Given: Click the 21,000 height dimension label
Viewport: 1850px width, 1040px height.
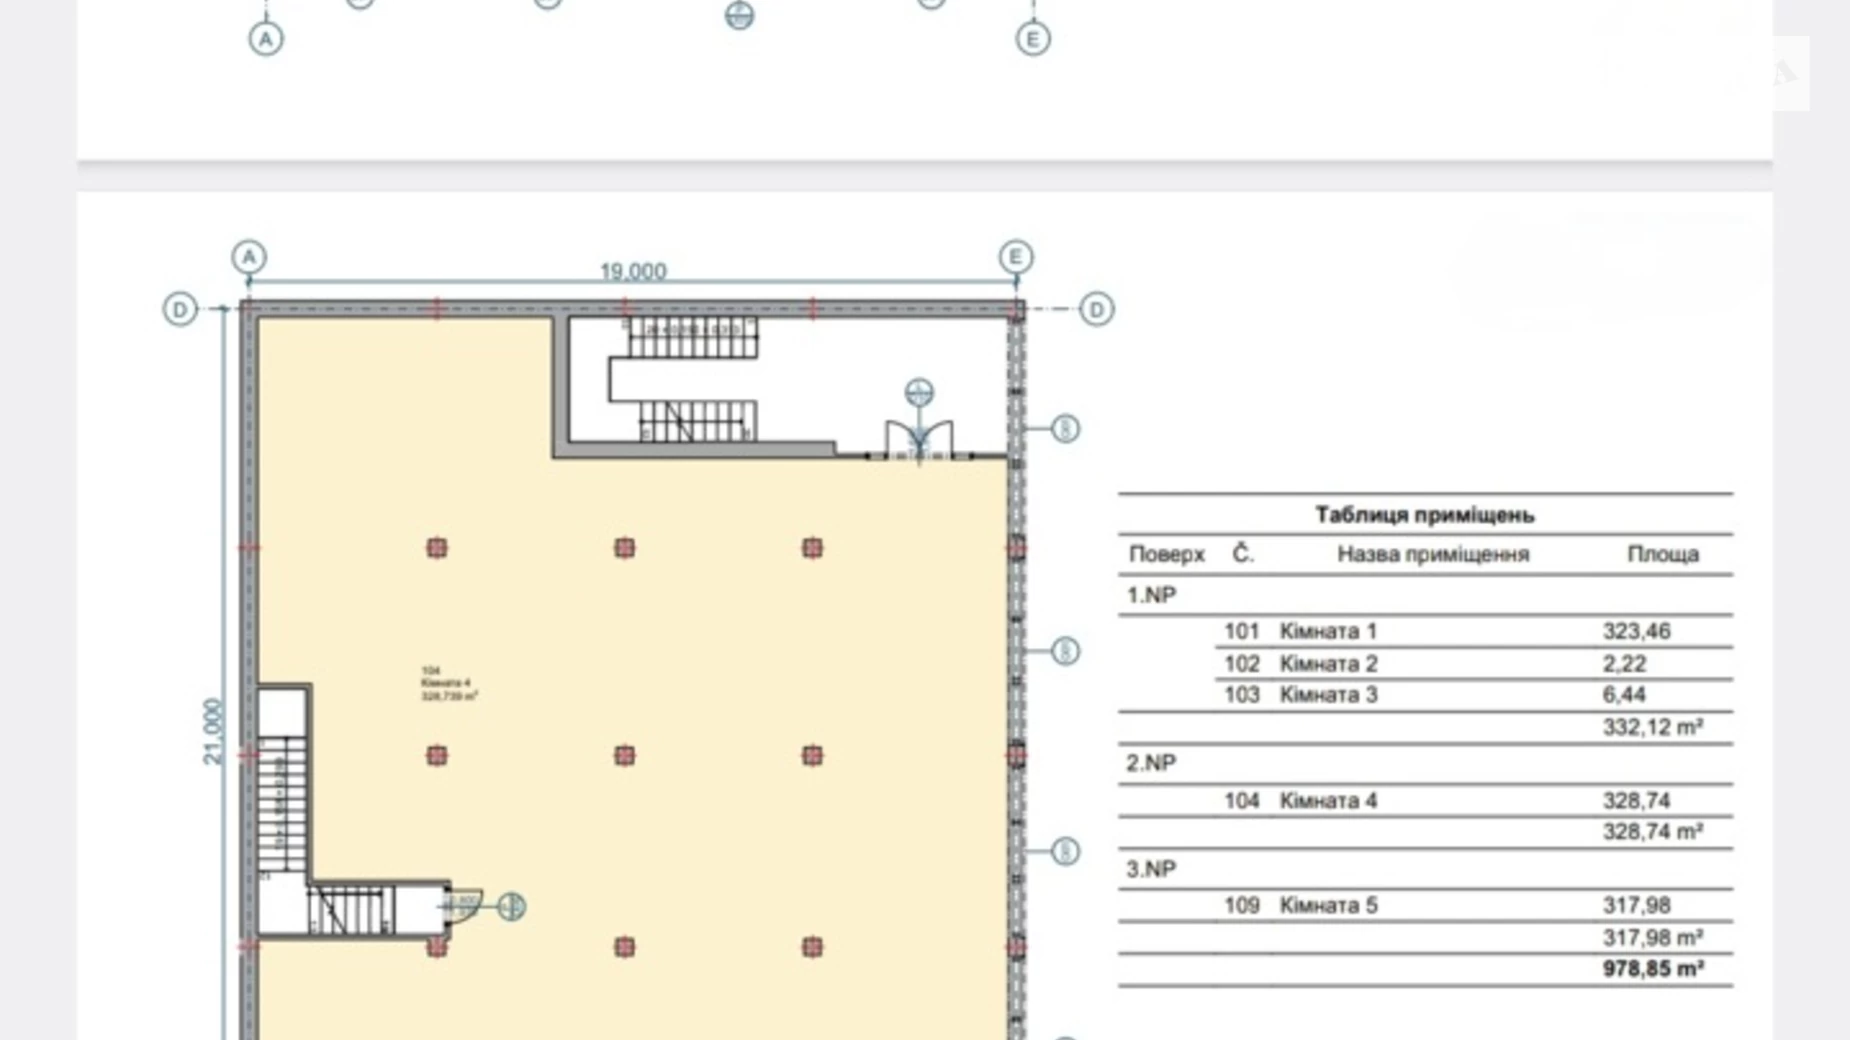Looking at the screenshot, I should coord(213,731).
